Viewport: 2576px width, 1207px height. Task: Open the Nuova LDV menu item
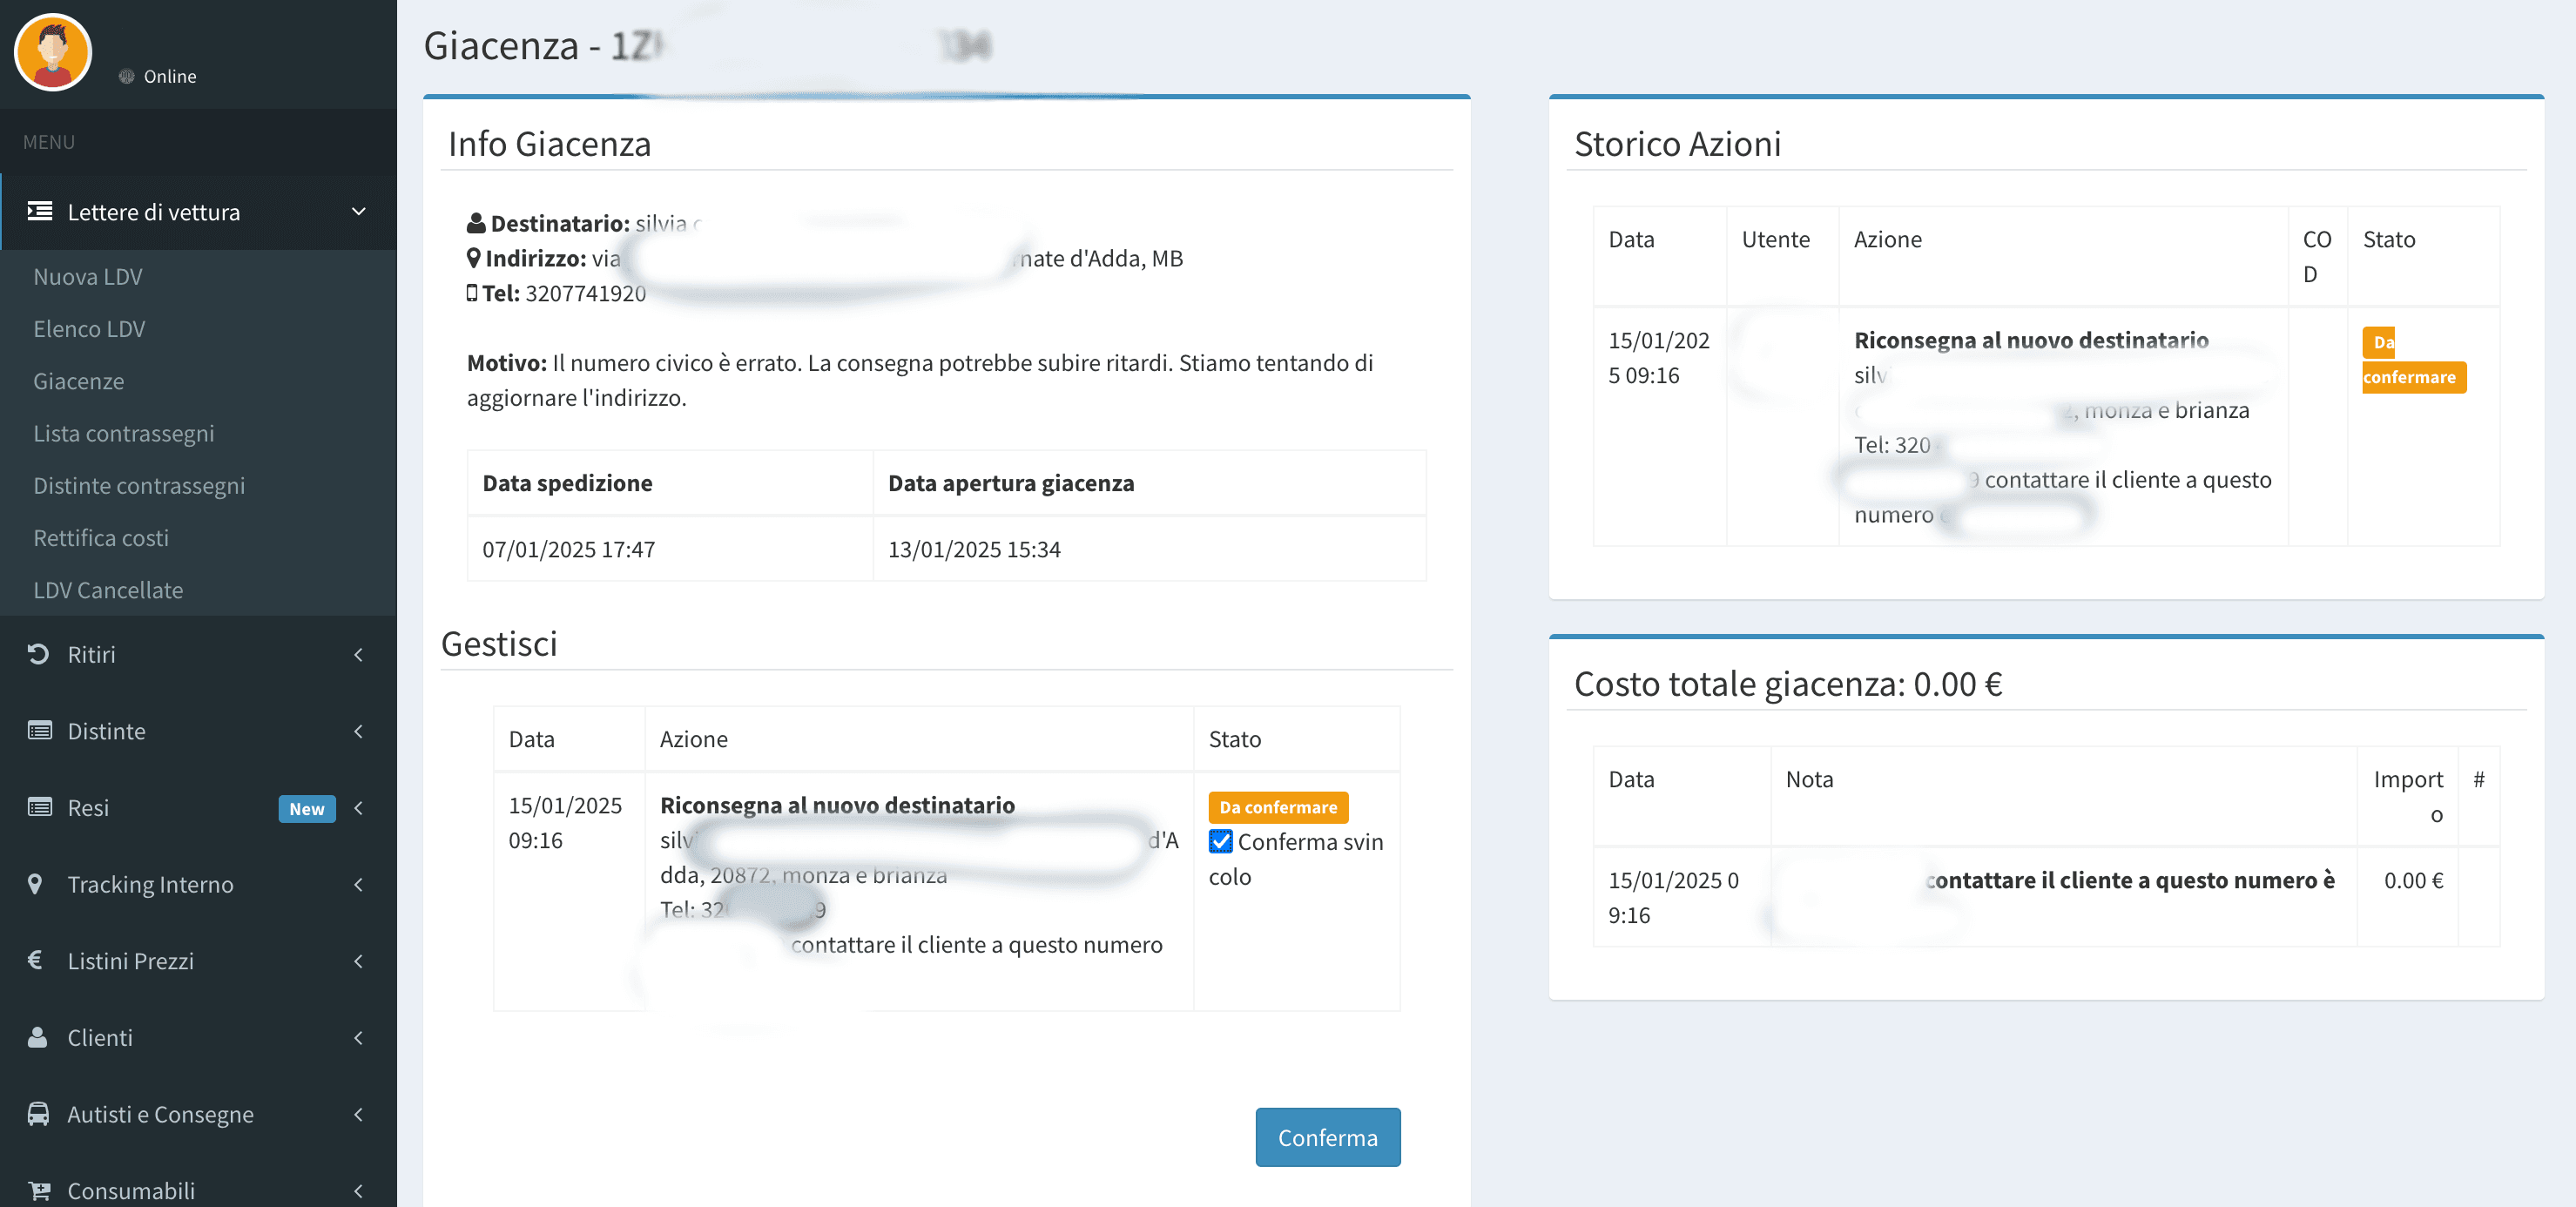(x=88, y=277)
